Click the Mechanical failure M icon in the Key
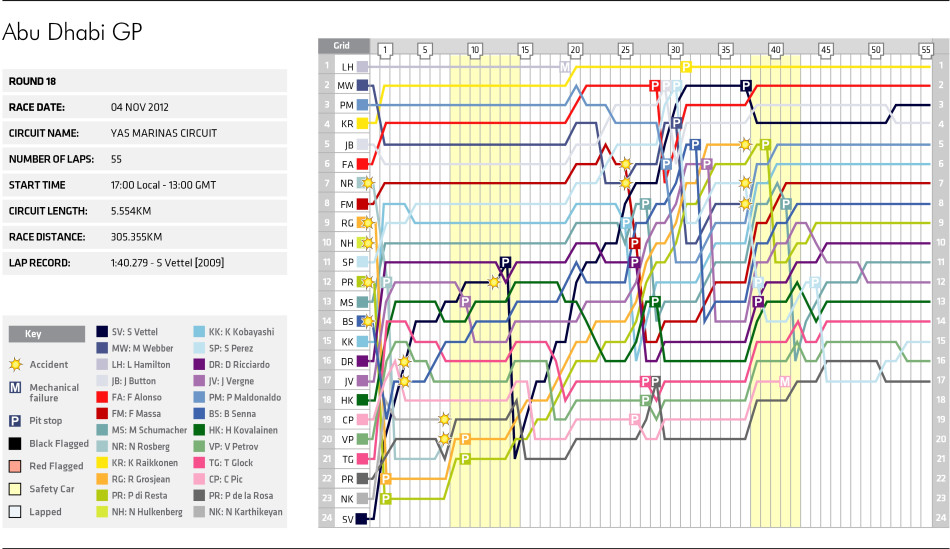The width and height of the screenshot is (950, 549). (x=15, y=387)
